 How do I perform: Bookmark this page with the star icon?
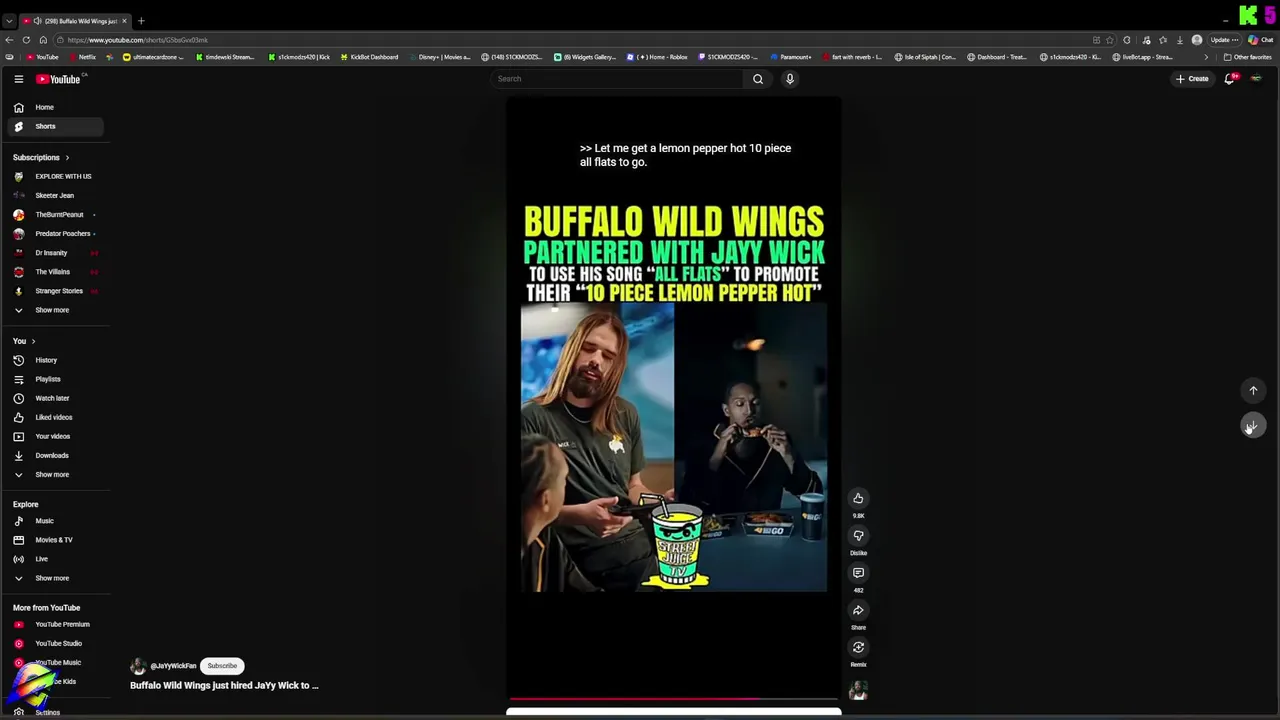point(1109,40)
